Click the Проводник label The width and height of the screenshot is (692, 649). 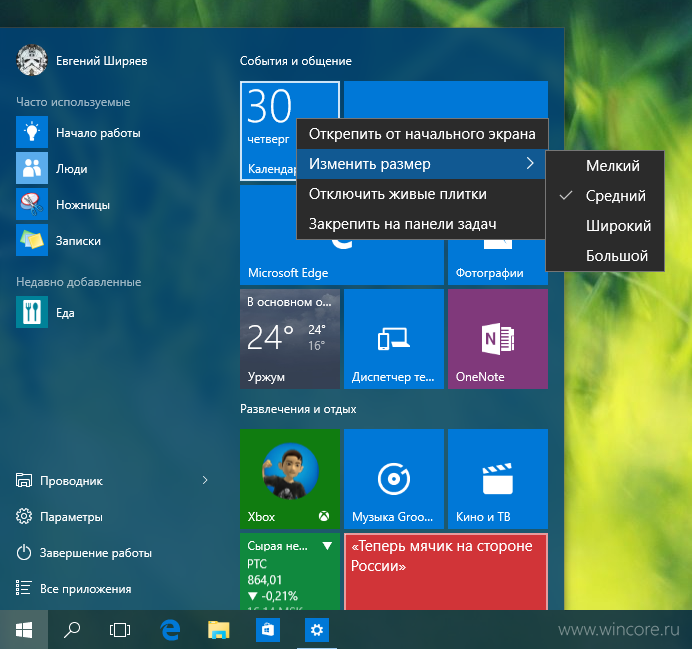pyautogui.click(x=71, y=480)
